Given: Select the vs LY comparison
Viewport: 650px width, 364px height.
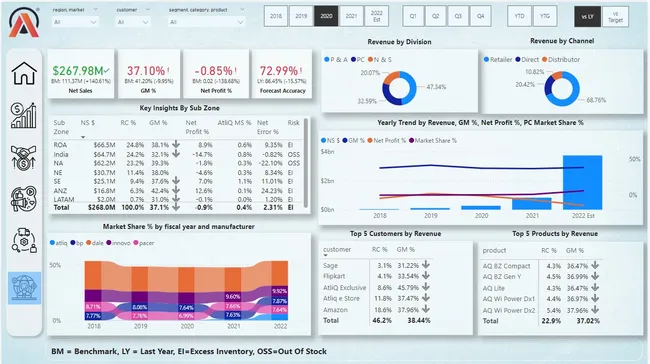Looking at the screenshot, I should [x=587, y=17].
